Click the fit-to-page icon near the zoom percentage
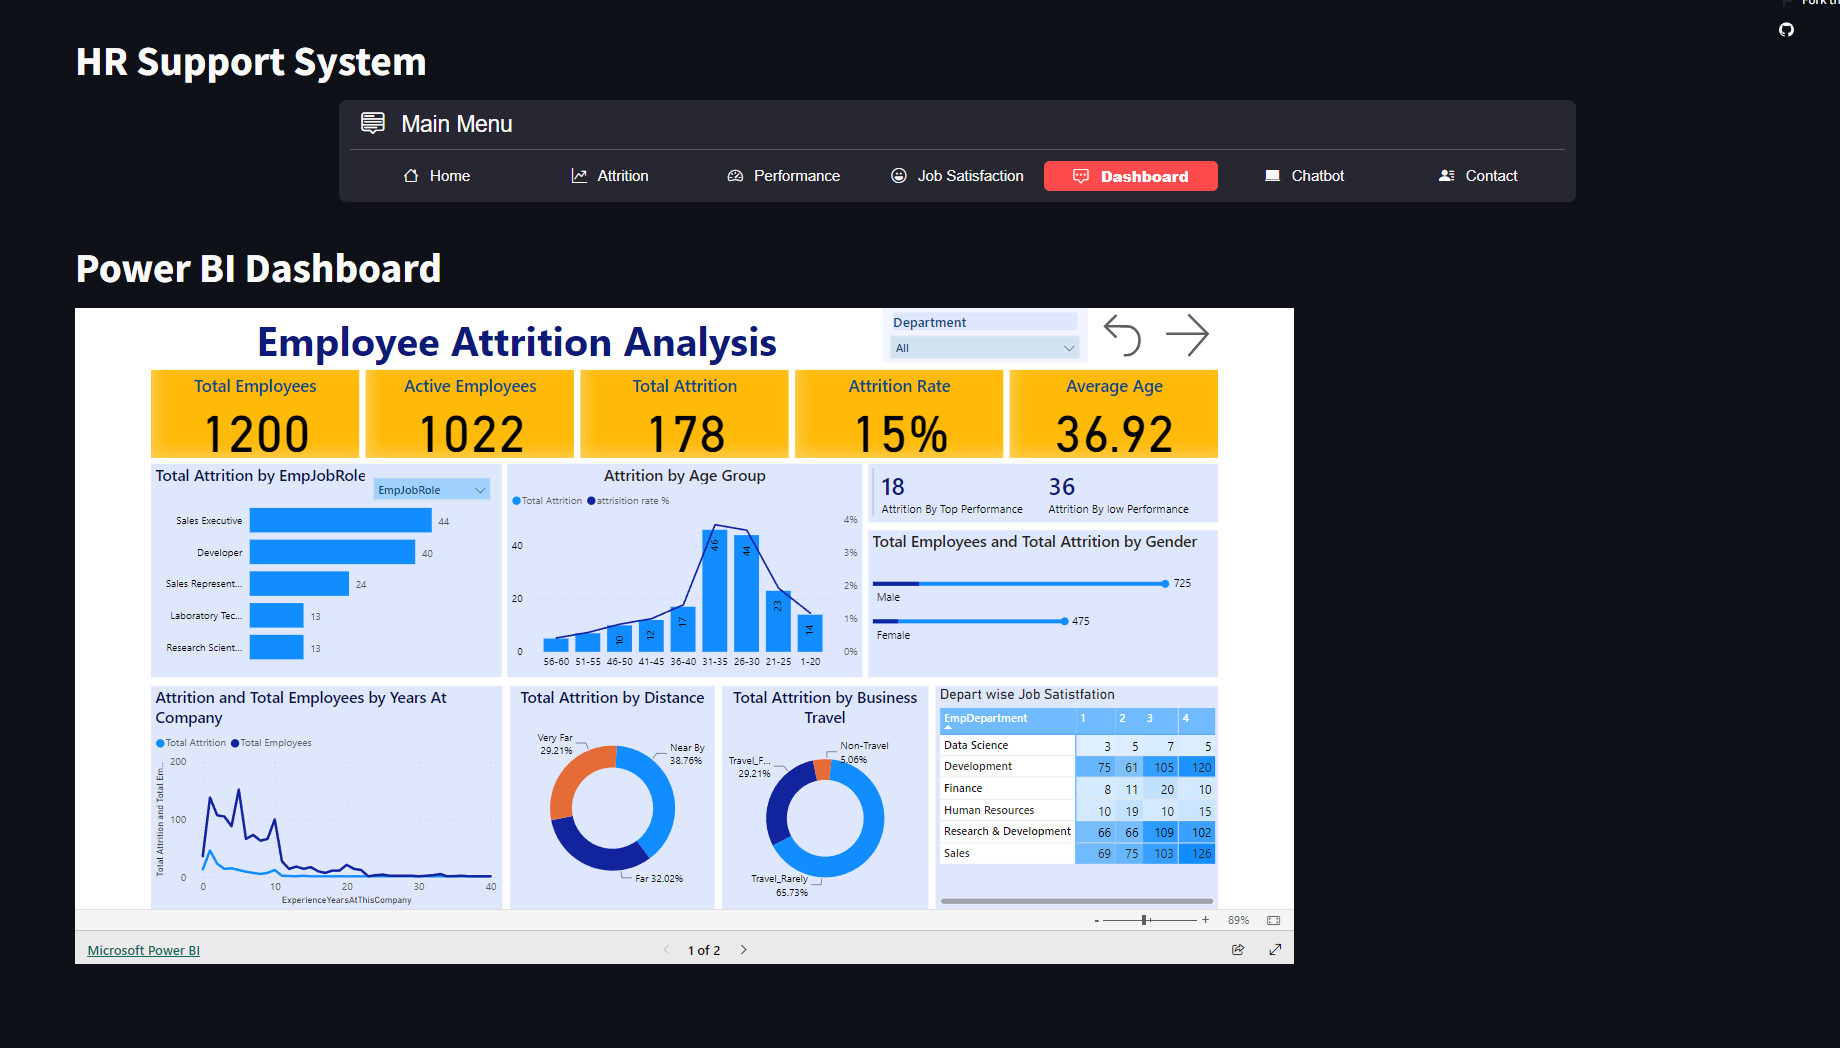Screen dimensions: 1840x1048 coord(1273,919)
